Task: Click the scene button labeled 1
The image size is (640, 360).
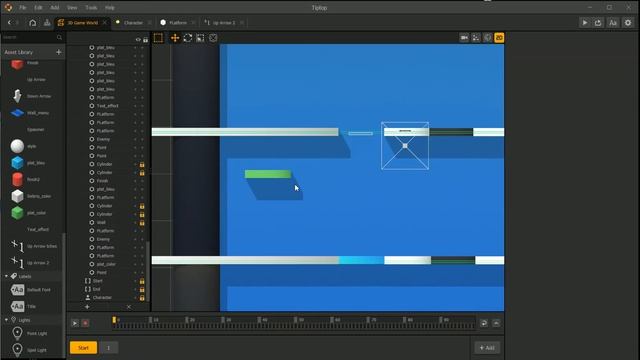Action: (x=109, y=348)
